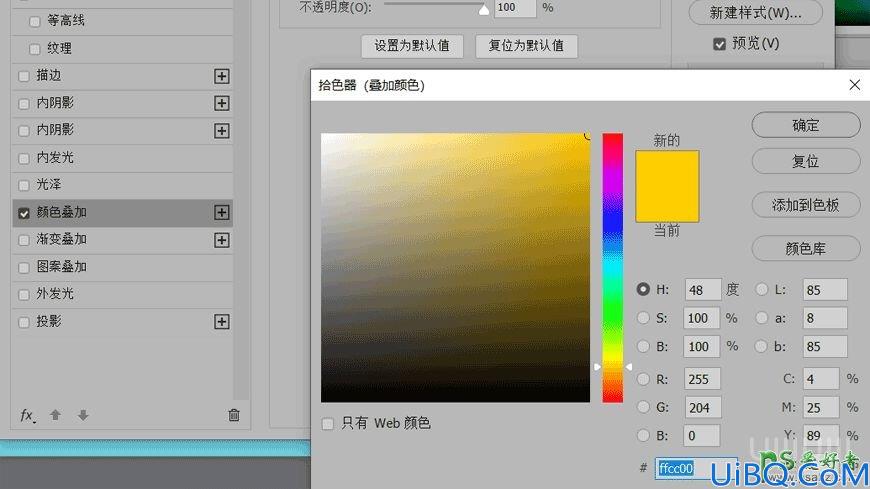Select the Lab b radio button
Screen dimensions: 870x489
[x=762, y=346]
